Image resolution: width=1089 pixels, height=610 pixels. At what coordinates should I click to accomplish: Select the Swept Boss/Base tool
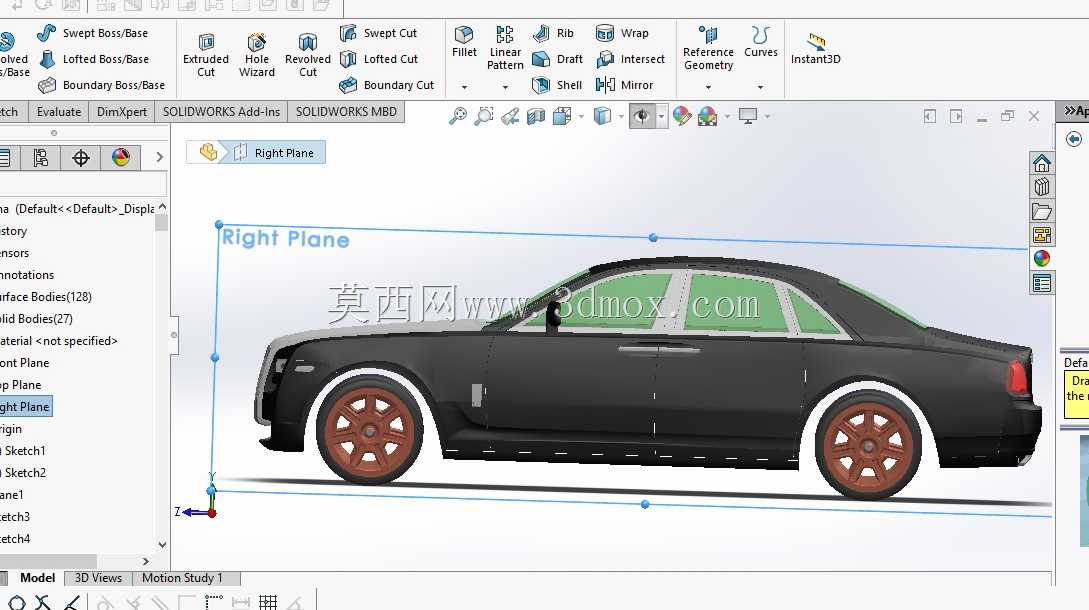click(93, 33)
